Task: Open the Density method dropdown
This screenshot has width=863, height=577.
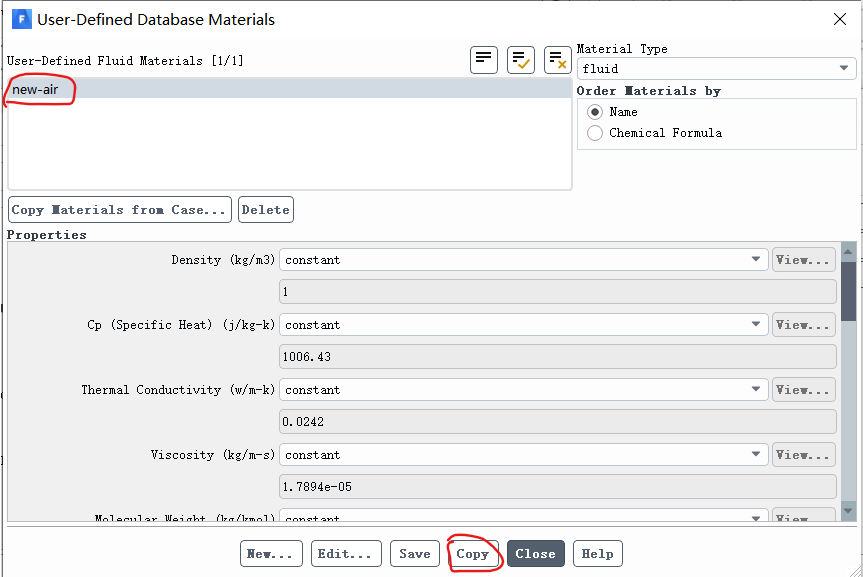Action: [523, 260]
